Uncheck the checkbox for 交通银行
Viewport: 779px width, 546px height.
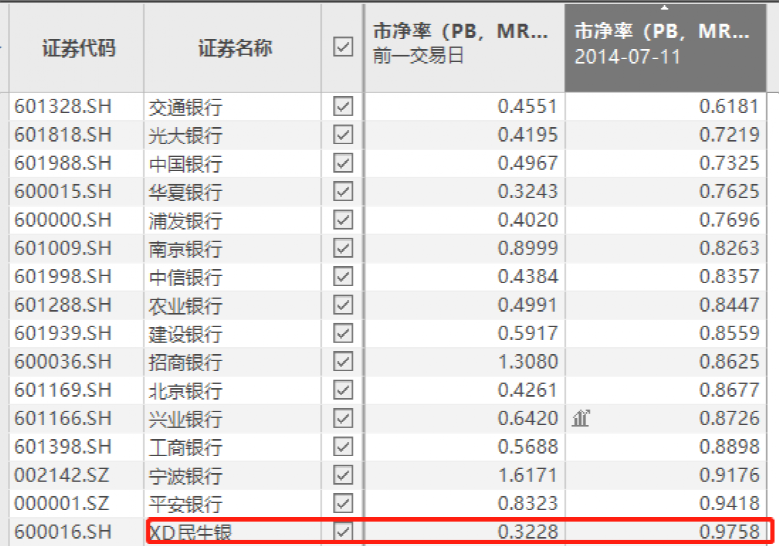tap(343, 106)
